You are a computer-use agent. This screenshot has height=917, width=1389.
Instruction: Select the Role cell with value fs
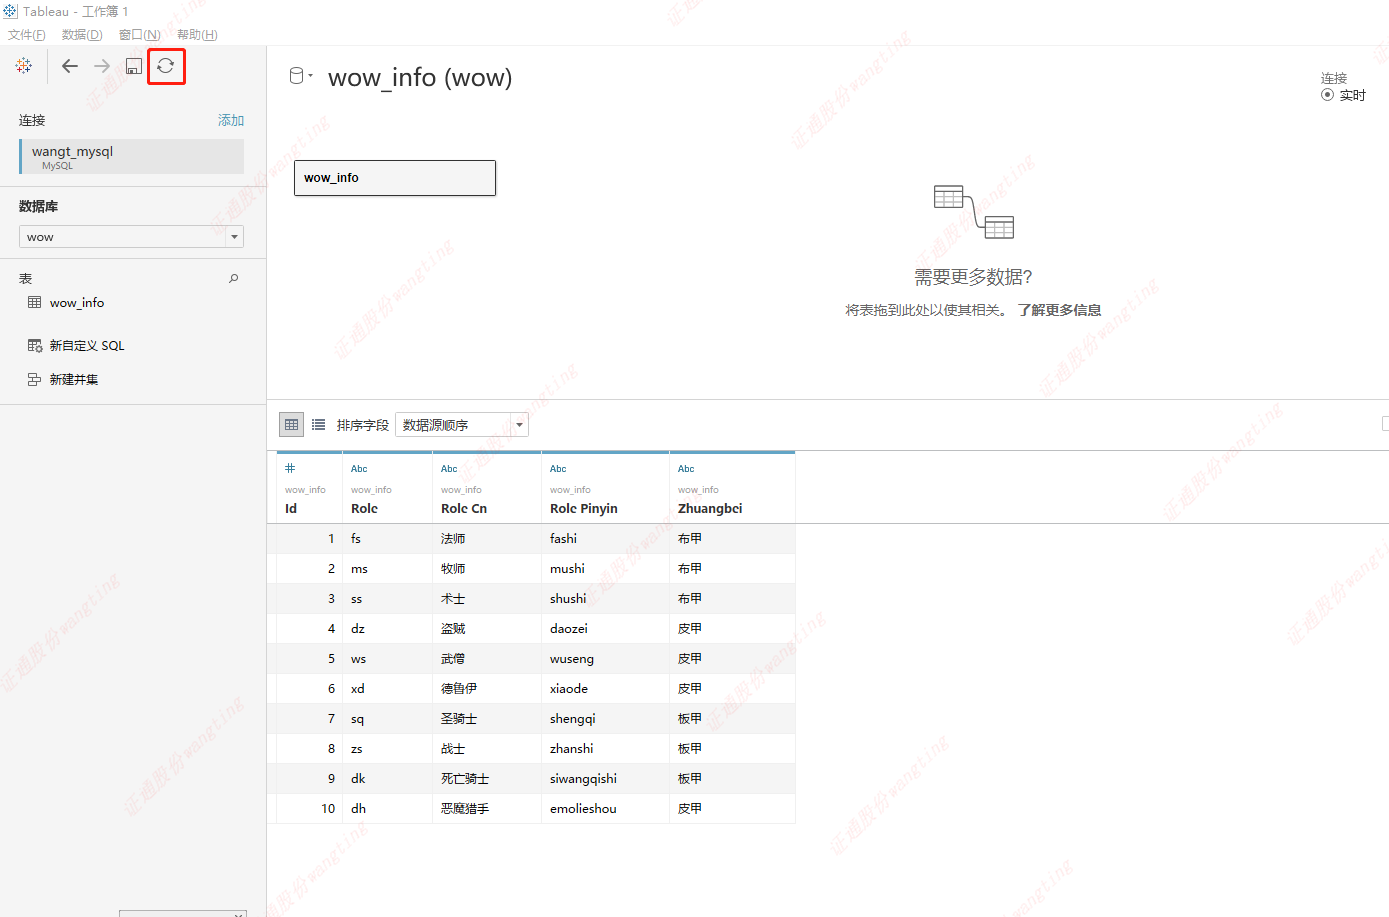(387, 538)
